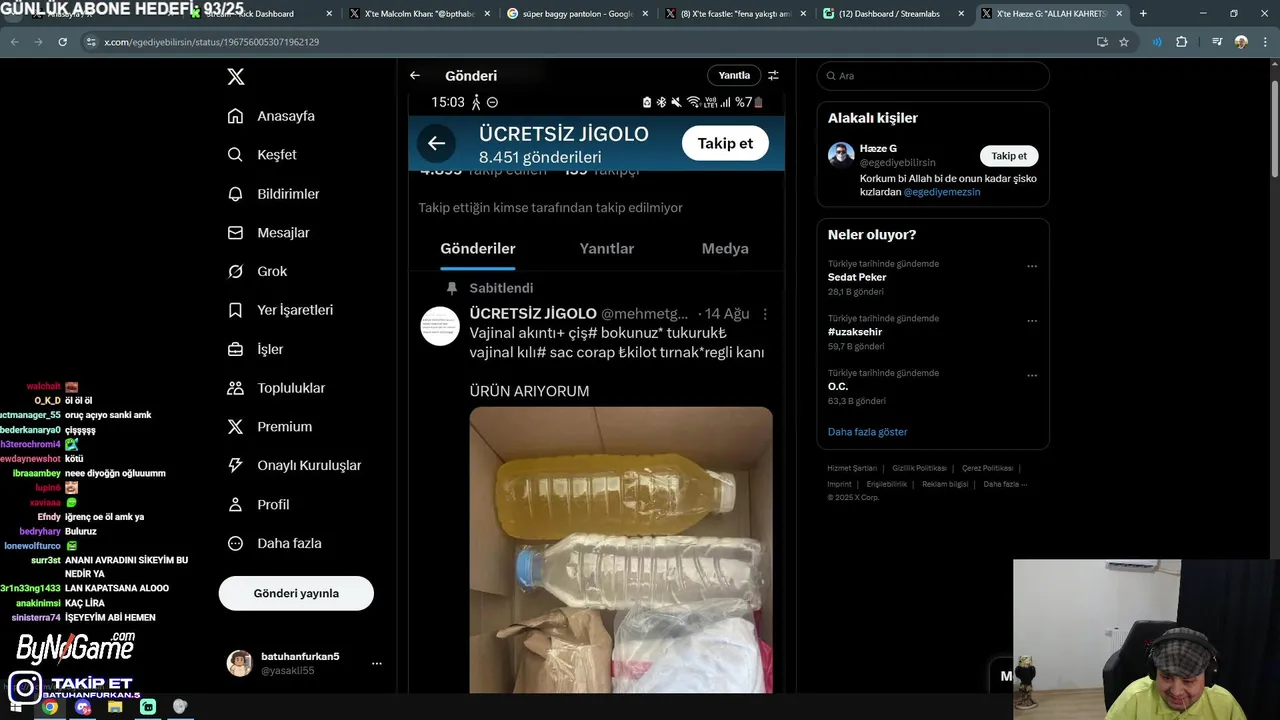Click Daha fazla göster under trends
1280x720 pixels.
point(868,432)
